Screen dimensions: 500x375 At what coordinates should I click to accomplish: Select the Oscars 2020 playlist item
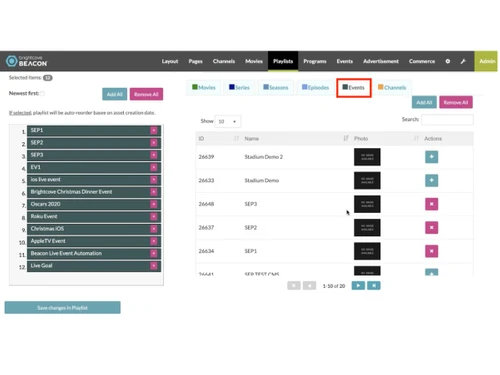(94, 204)
